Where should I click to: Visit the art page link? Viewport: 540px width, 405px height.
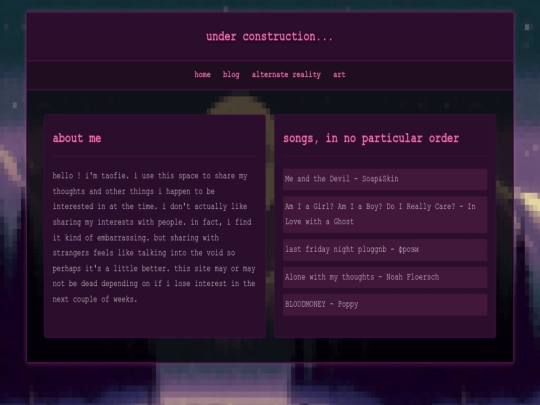click(x=339, y=75)
